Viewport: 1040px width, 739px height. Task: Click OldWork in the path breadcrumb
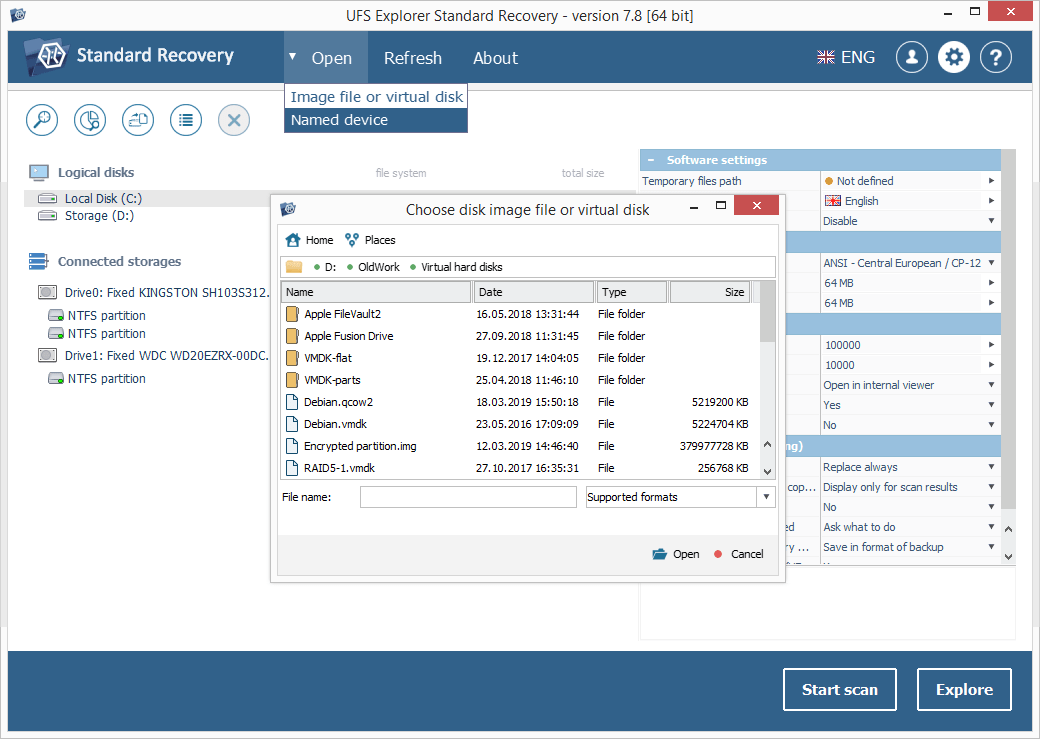(x=379, y=267)
